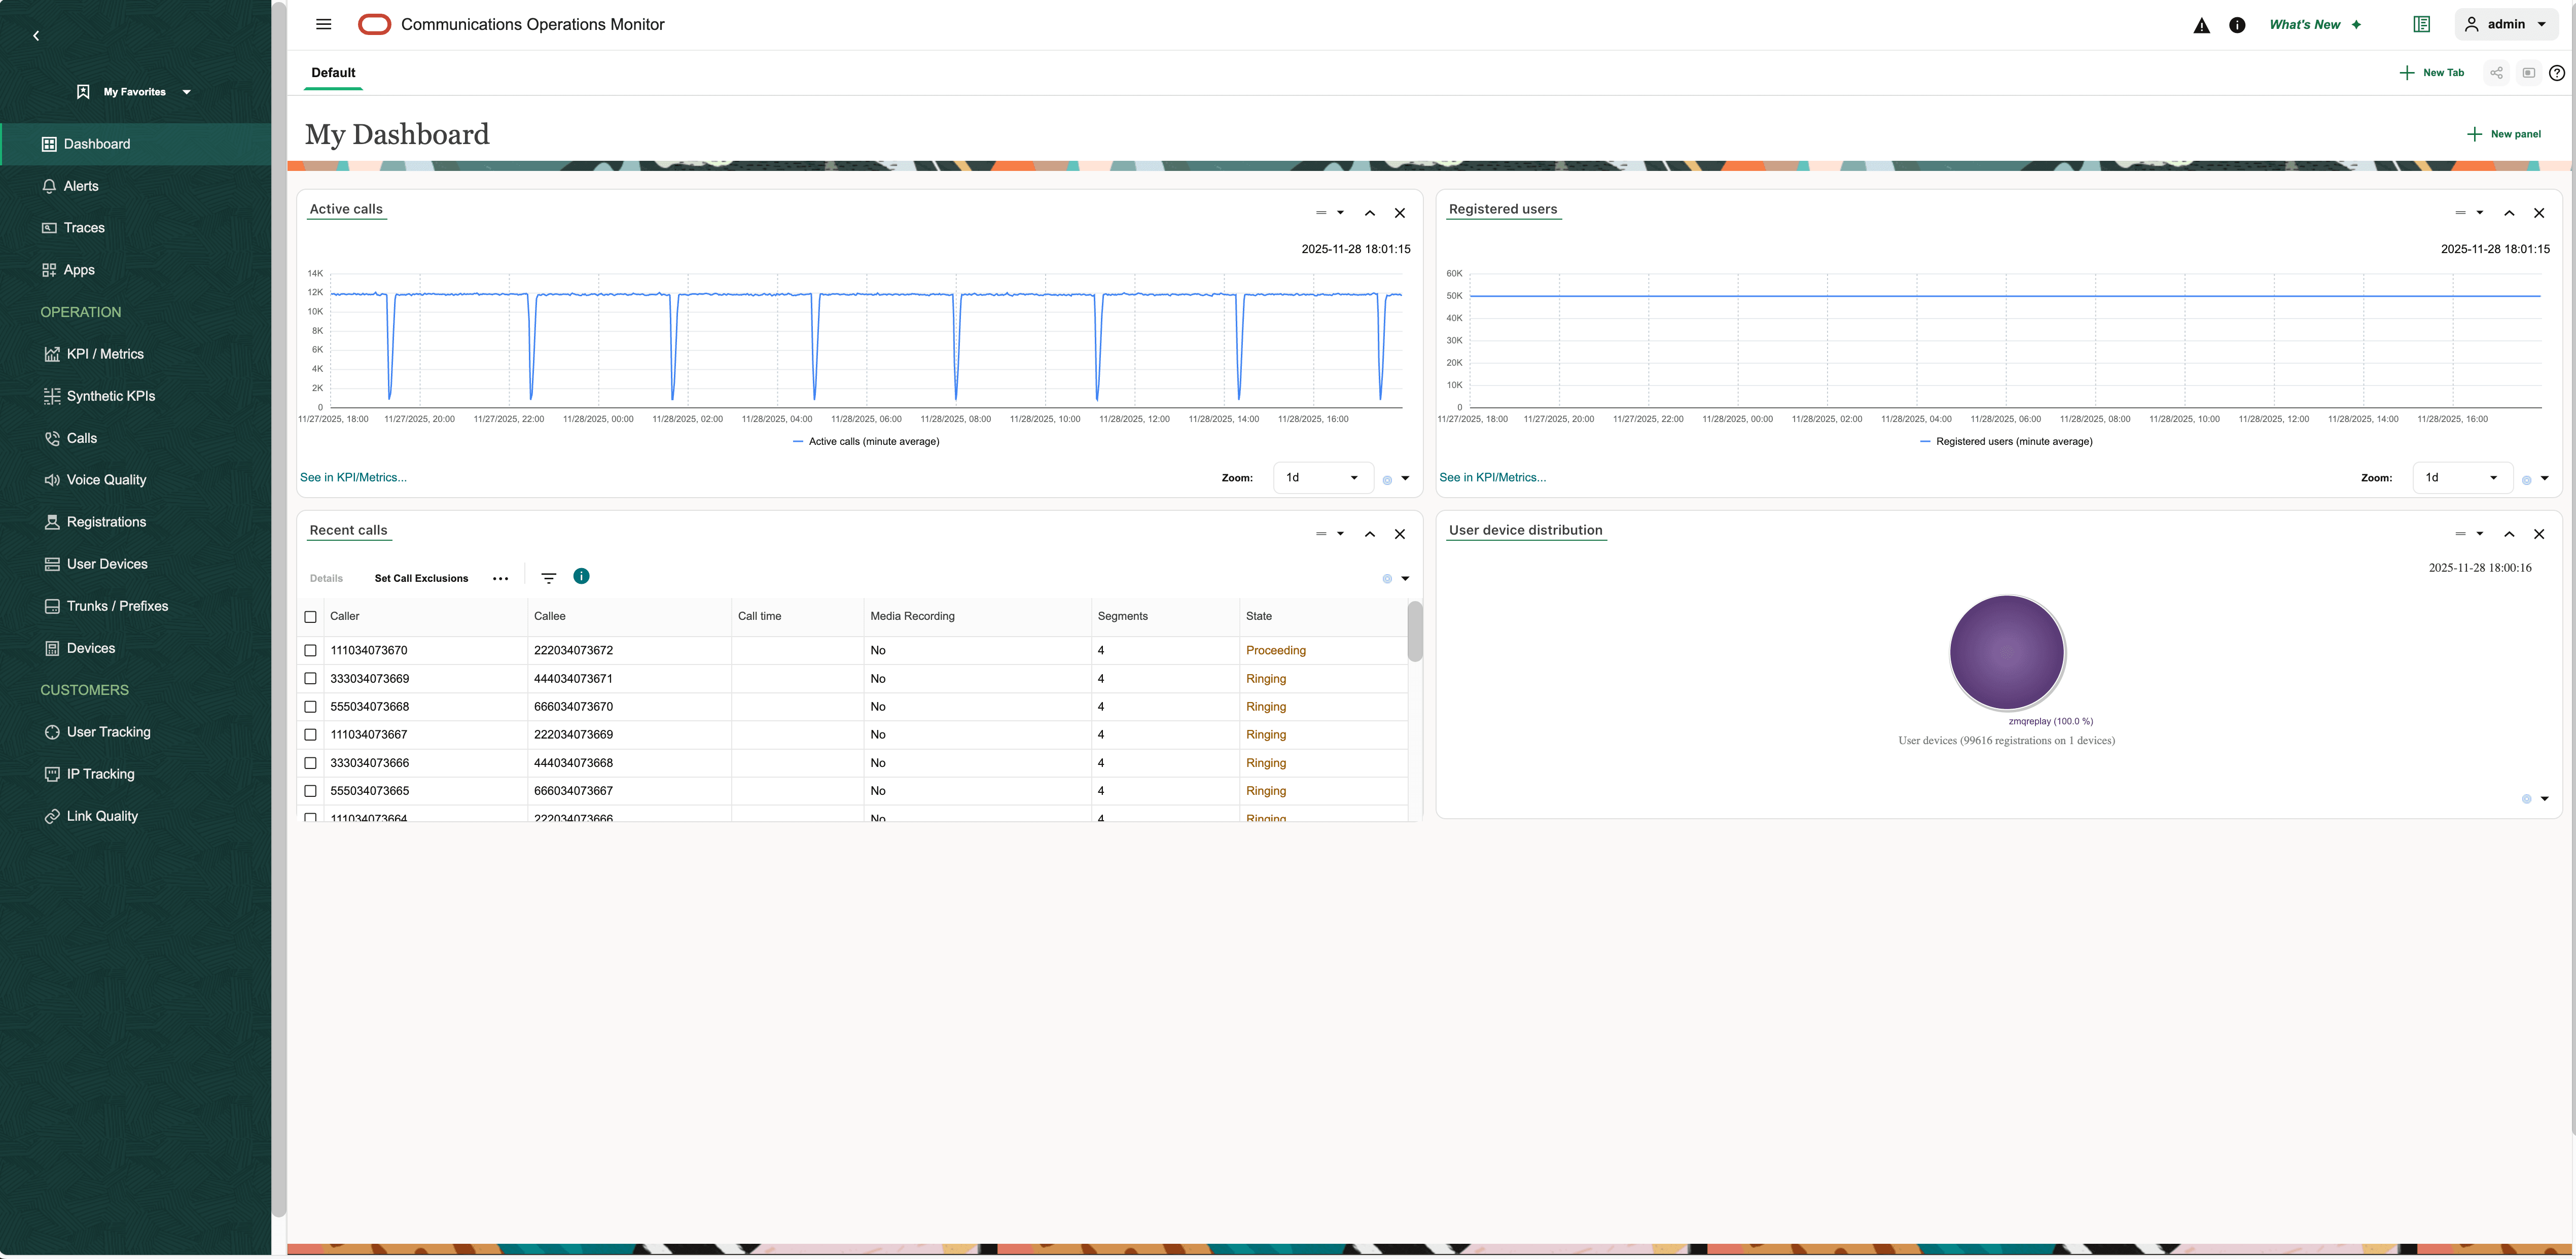Collapse the Recent calls panel
The image size is (2576, 1259).
(x=1370, y=534)
